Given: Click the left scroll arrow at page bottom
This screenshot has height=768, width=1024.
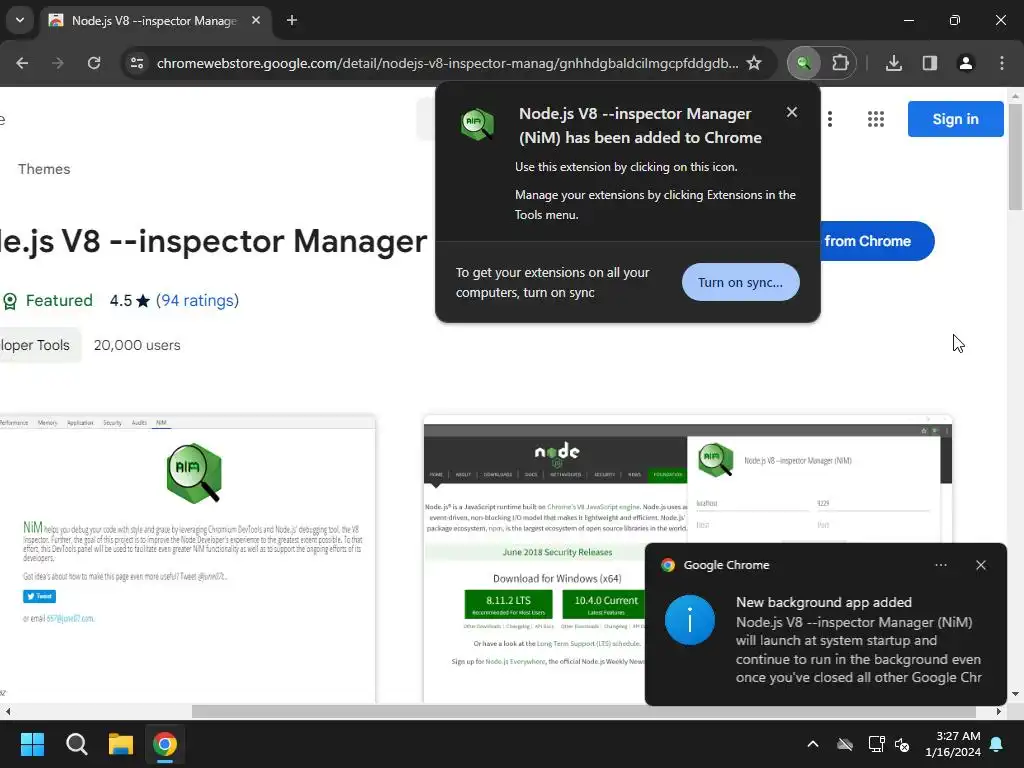Looking at the screenshot, I should (8, 711).
